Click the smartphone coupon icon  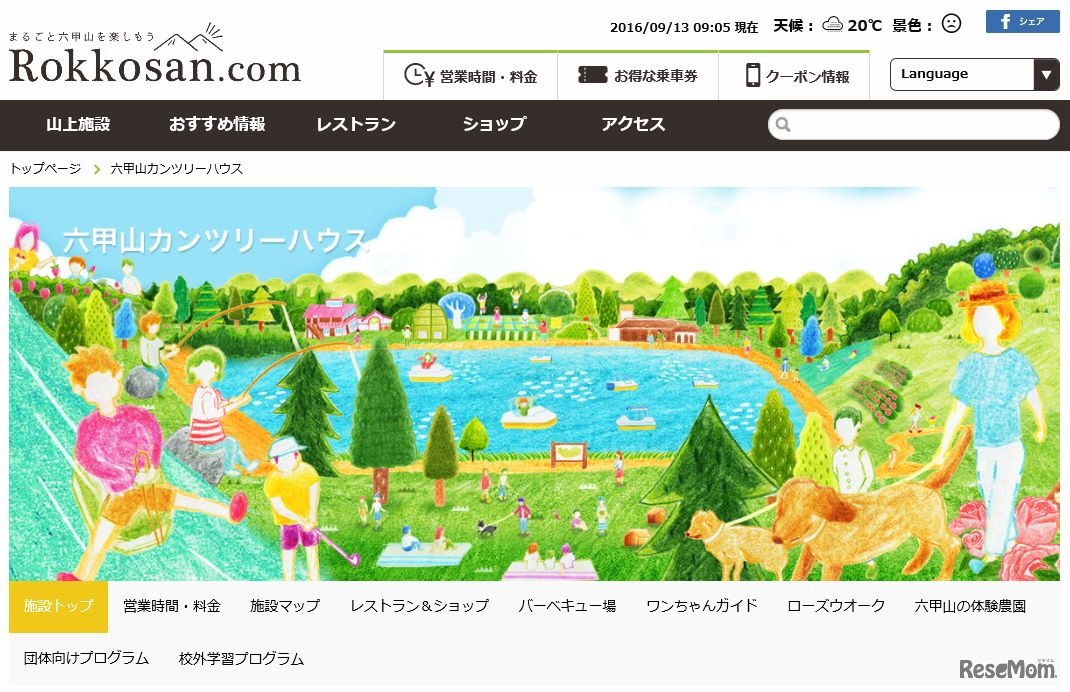click(x=753, y=75)
